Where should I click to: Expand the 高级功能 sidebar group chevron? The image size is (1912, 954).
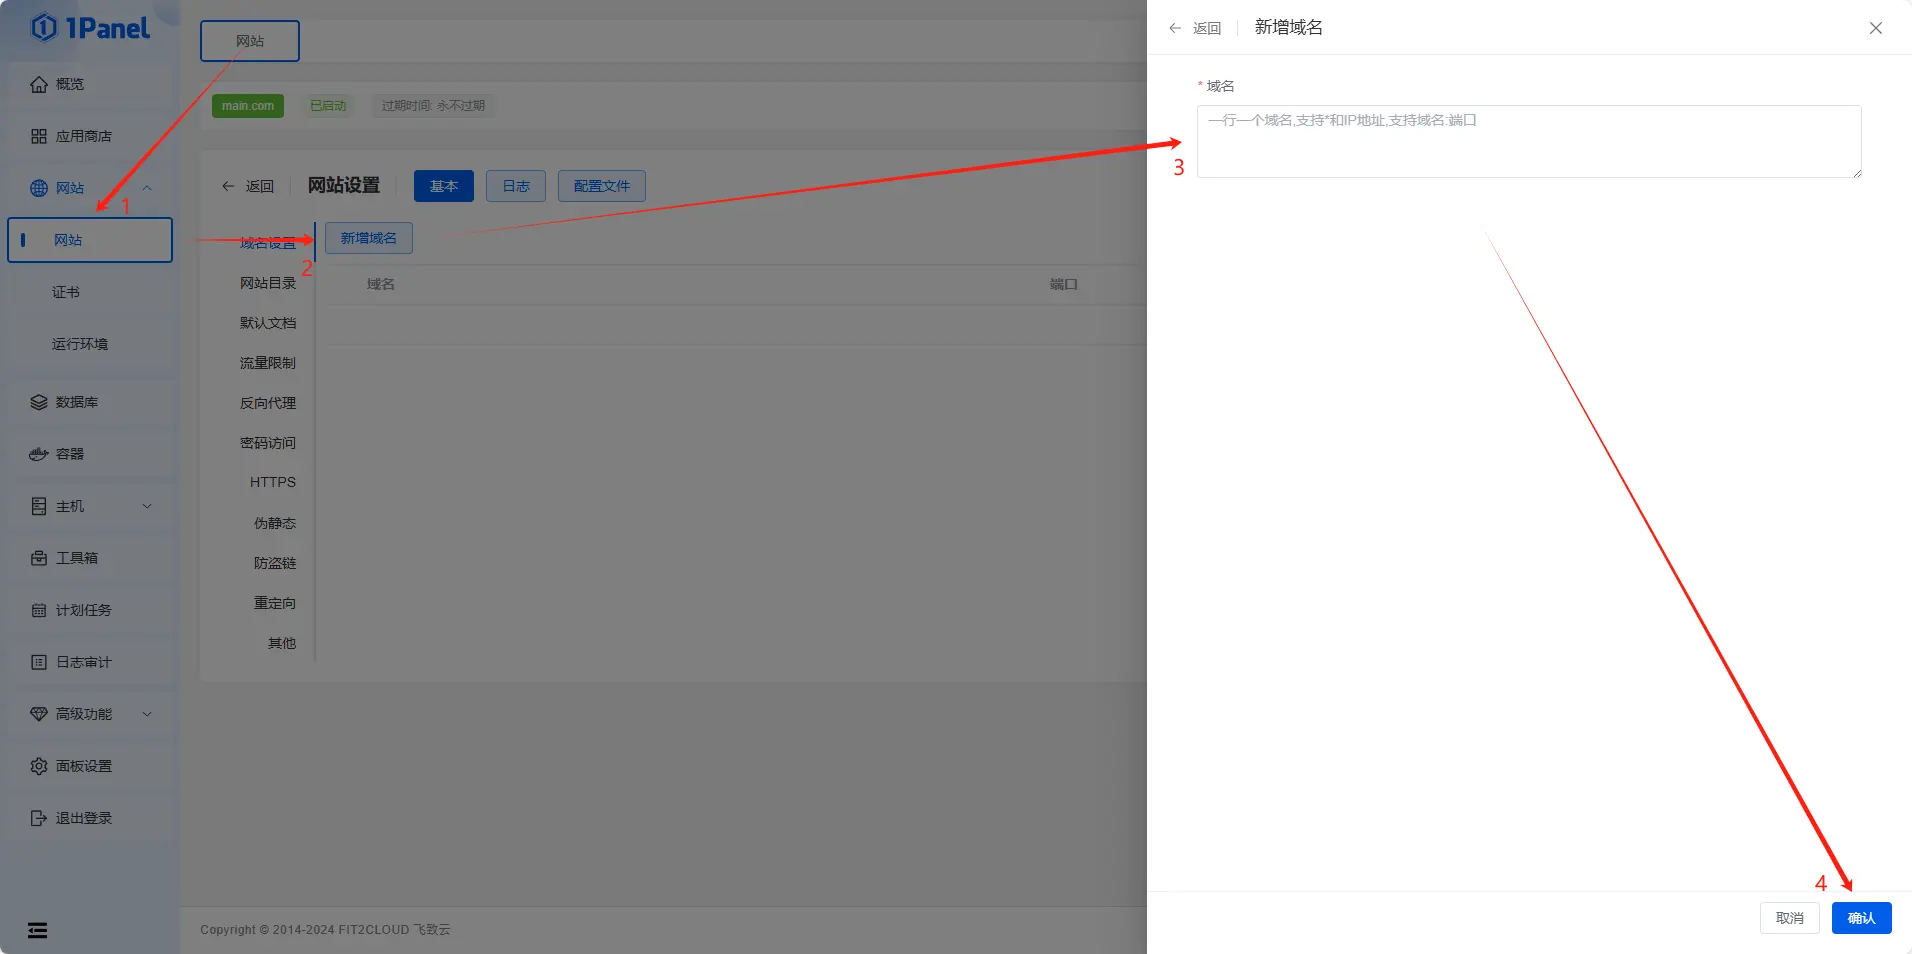coord(147,714)
